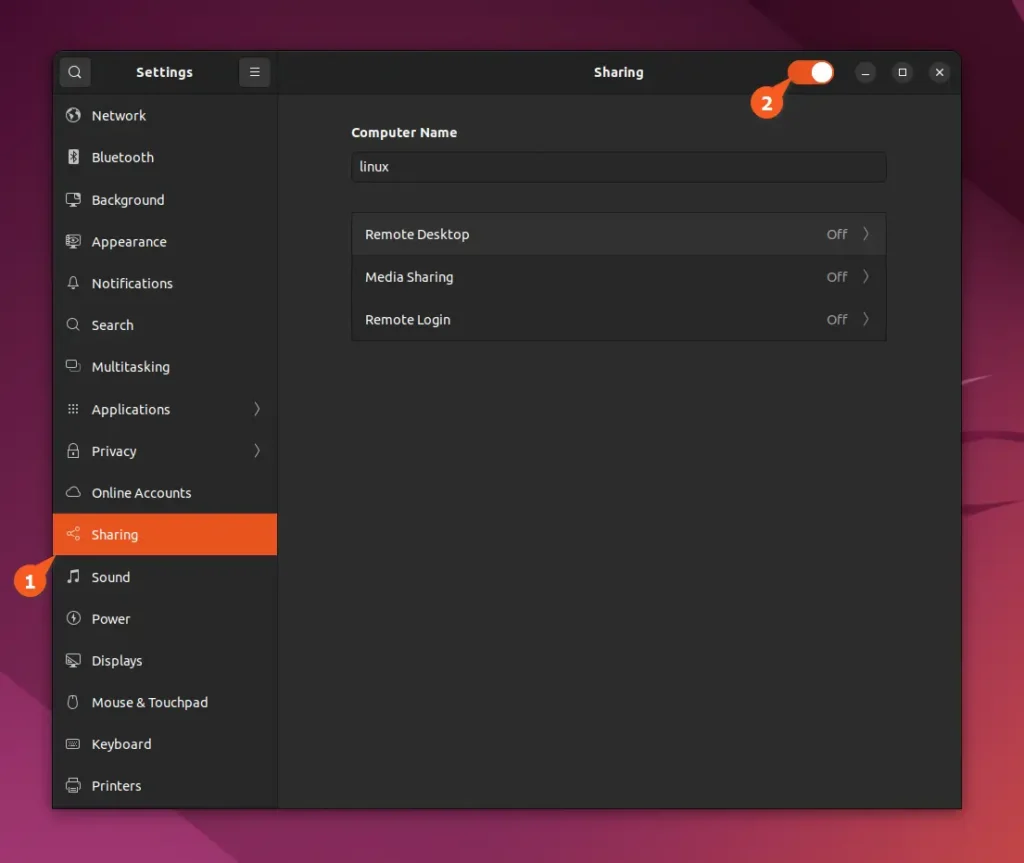Open the Media Sharing row
The height and width of the screenshot is (863, 1024).
[618, 277]
